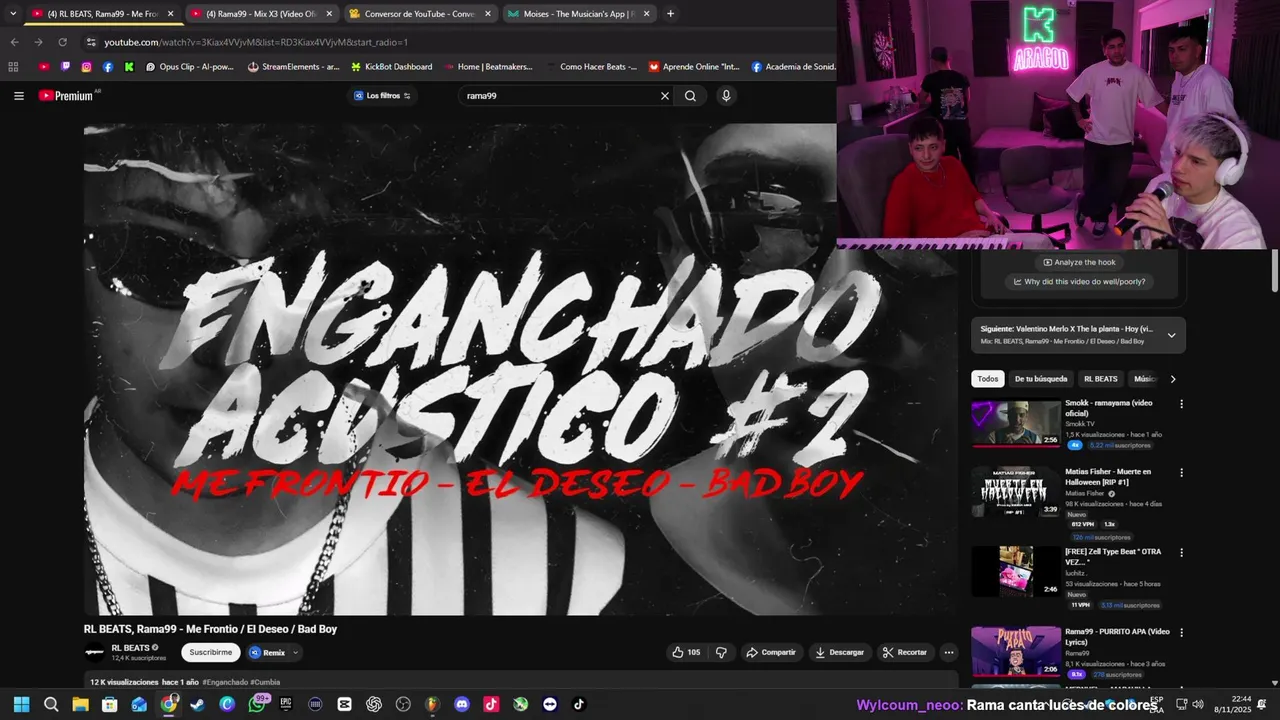This screenshot has width=1280, height=720.
Task: Open Steam from the taskbar
Action: point(198,704)
